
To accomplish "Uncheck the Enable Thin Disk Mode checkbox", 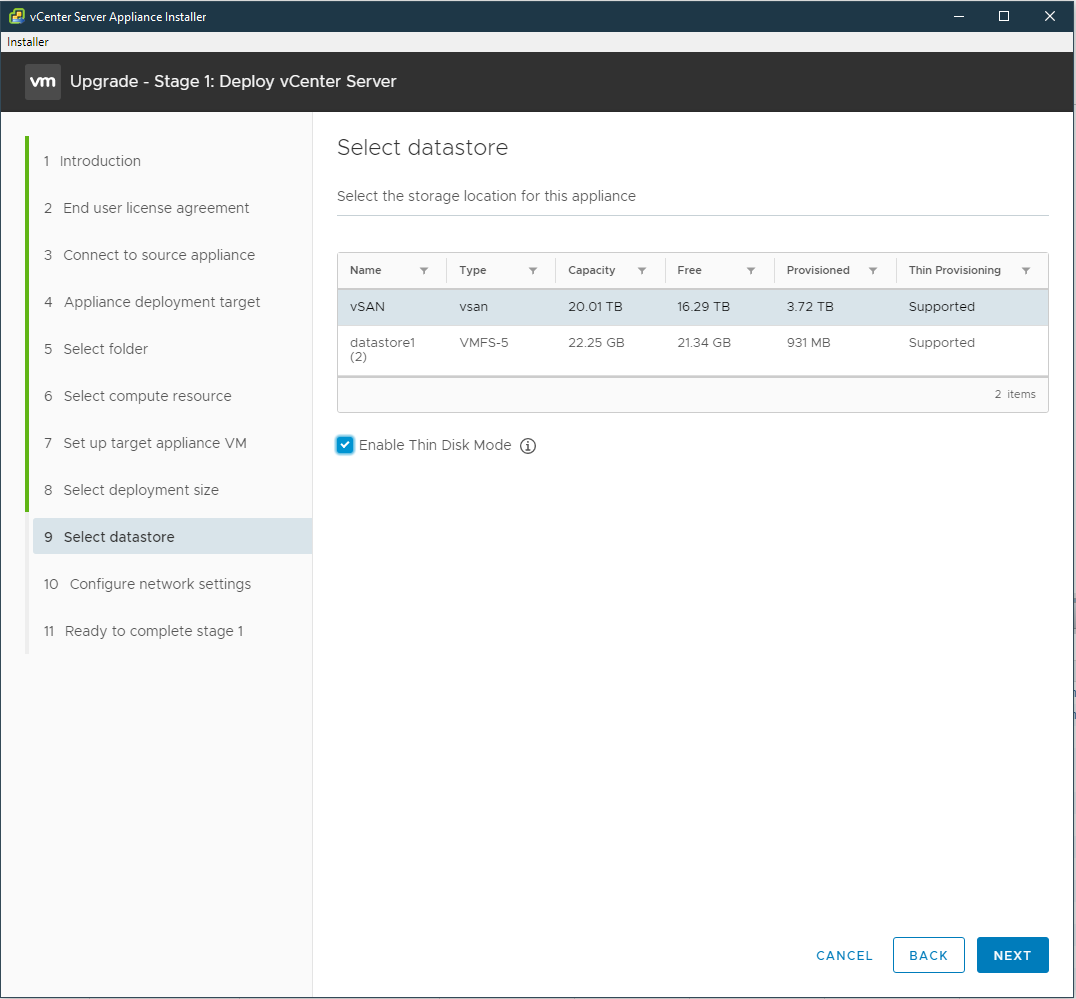I will pyautogui.click(x=345, y=445).
